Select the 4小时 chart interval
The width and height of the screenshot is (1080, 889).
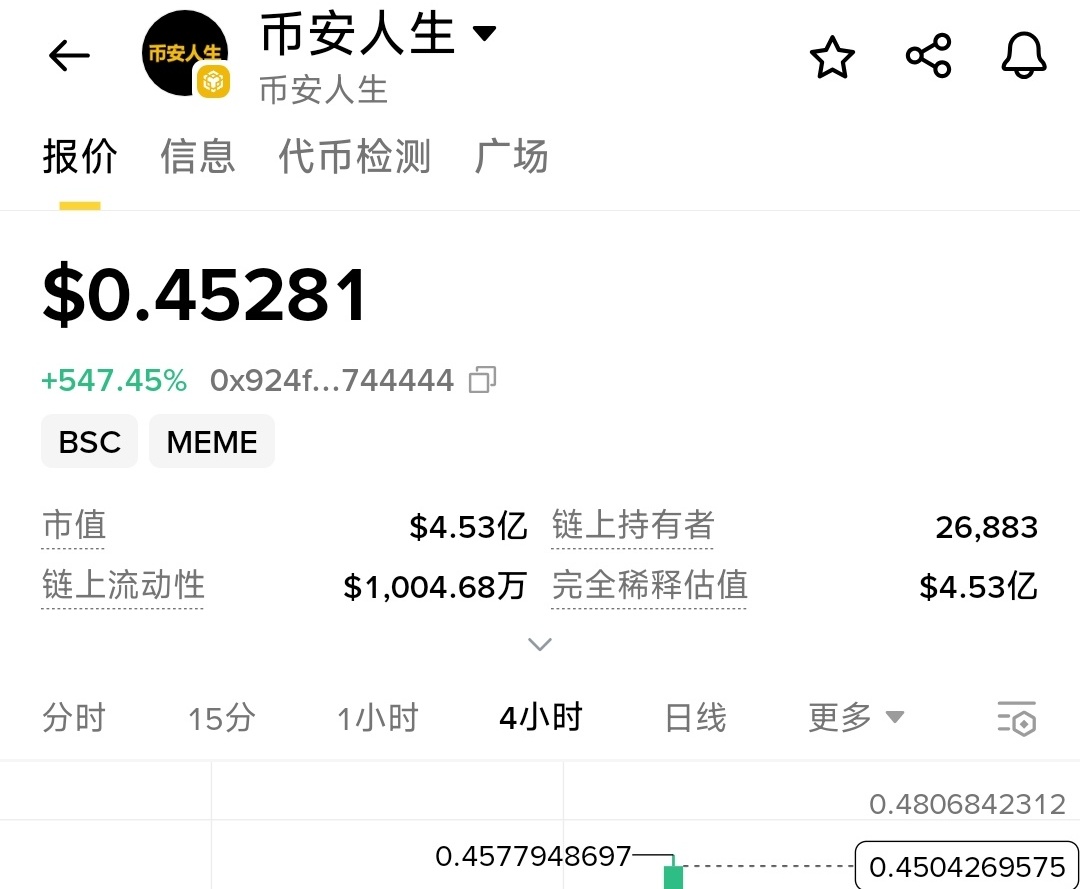(x=541, y=718)
